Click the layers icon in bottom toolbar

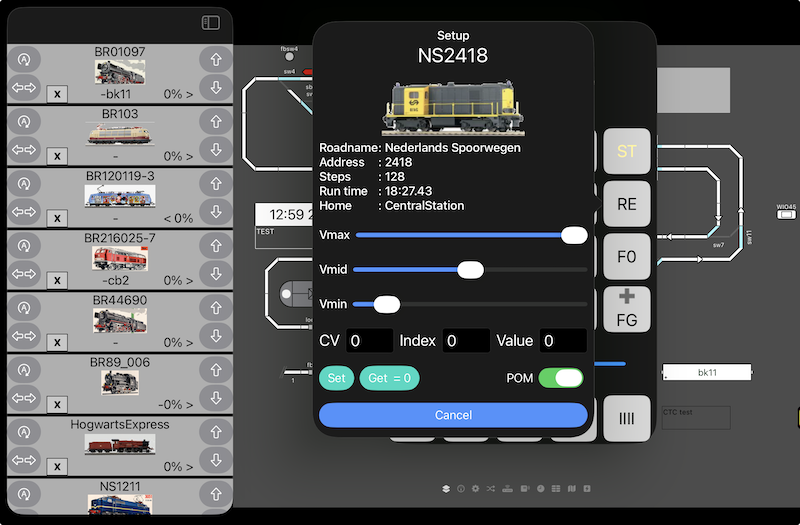(446, 489)
